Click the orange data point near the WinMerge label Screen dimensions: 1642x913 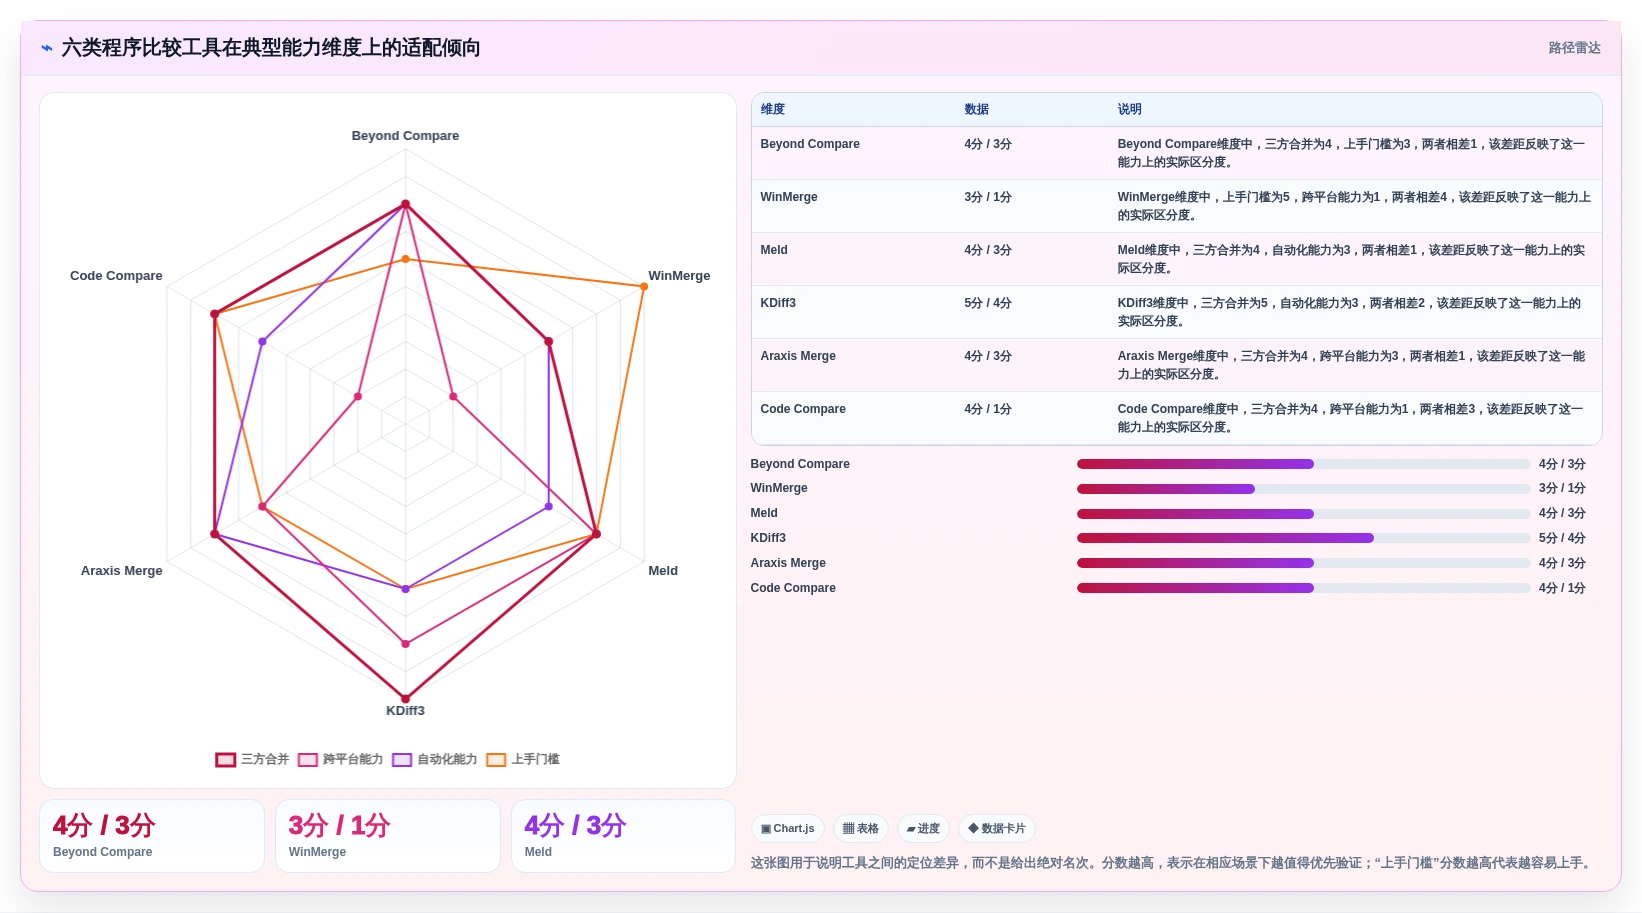[644, 287]
